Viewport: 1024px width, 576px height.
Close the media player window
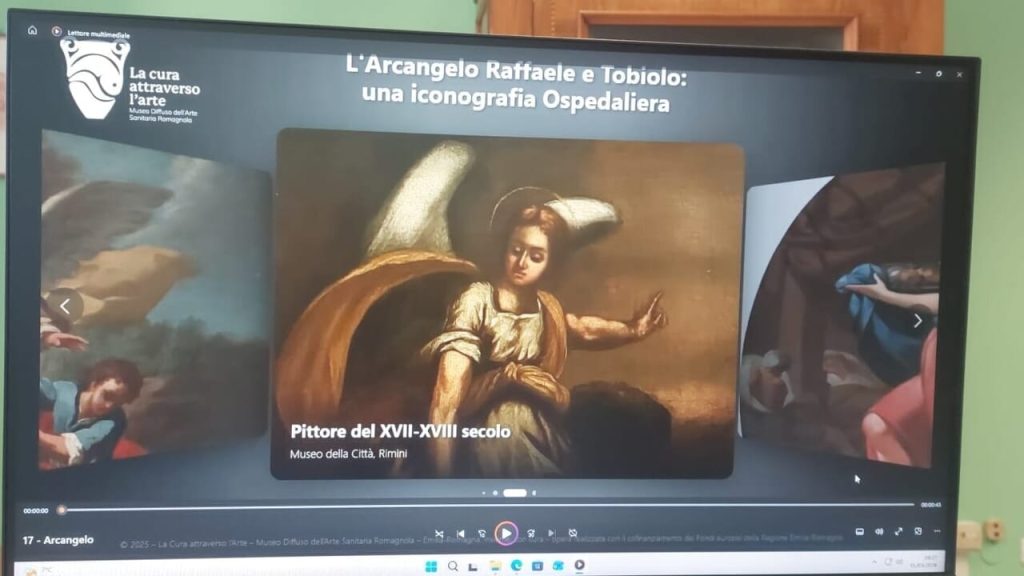click(x=959, y=74)
